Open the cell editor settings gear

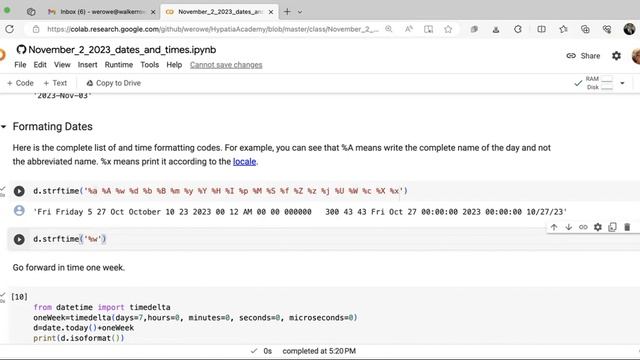[598, 227]
